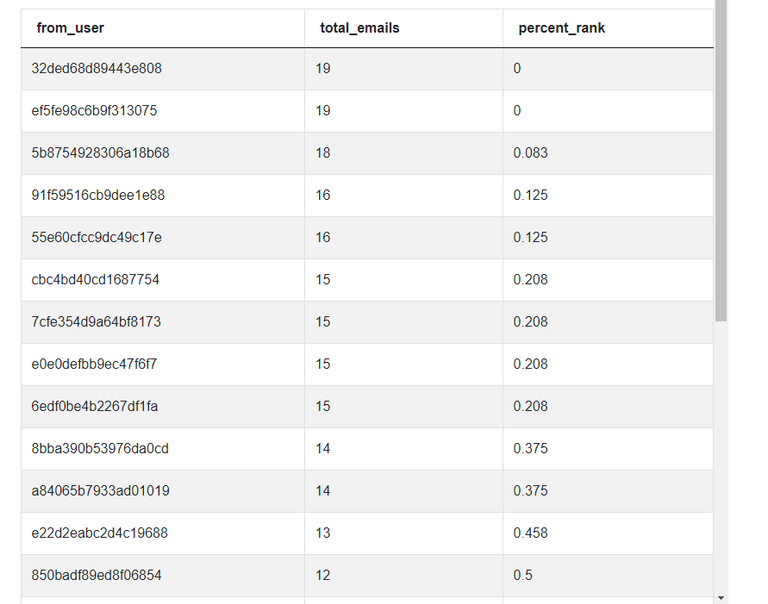The image size is (768, 604).
Task: Click percent_rank 0.375 for user 8bba390b53976da0cd
Action: 530,448
